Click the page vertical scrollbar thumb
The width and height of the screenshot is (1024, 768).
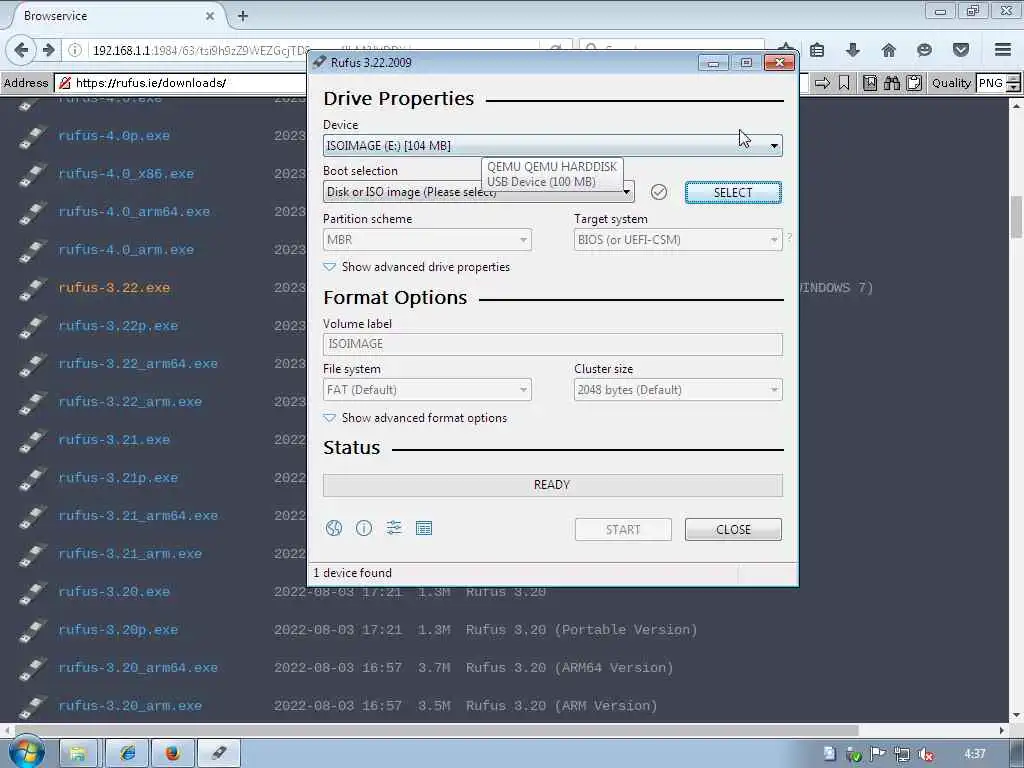pos(1016,217)
